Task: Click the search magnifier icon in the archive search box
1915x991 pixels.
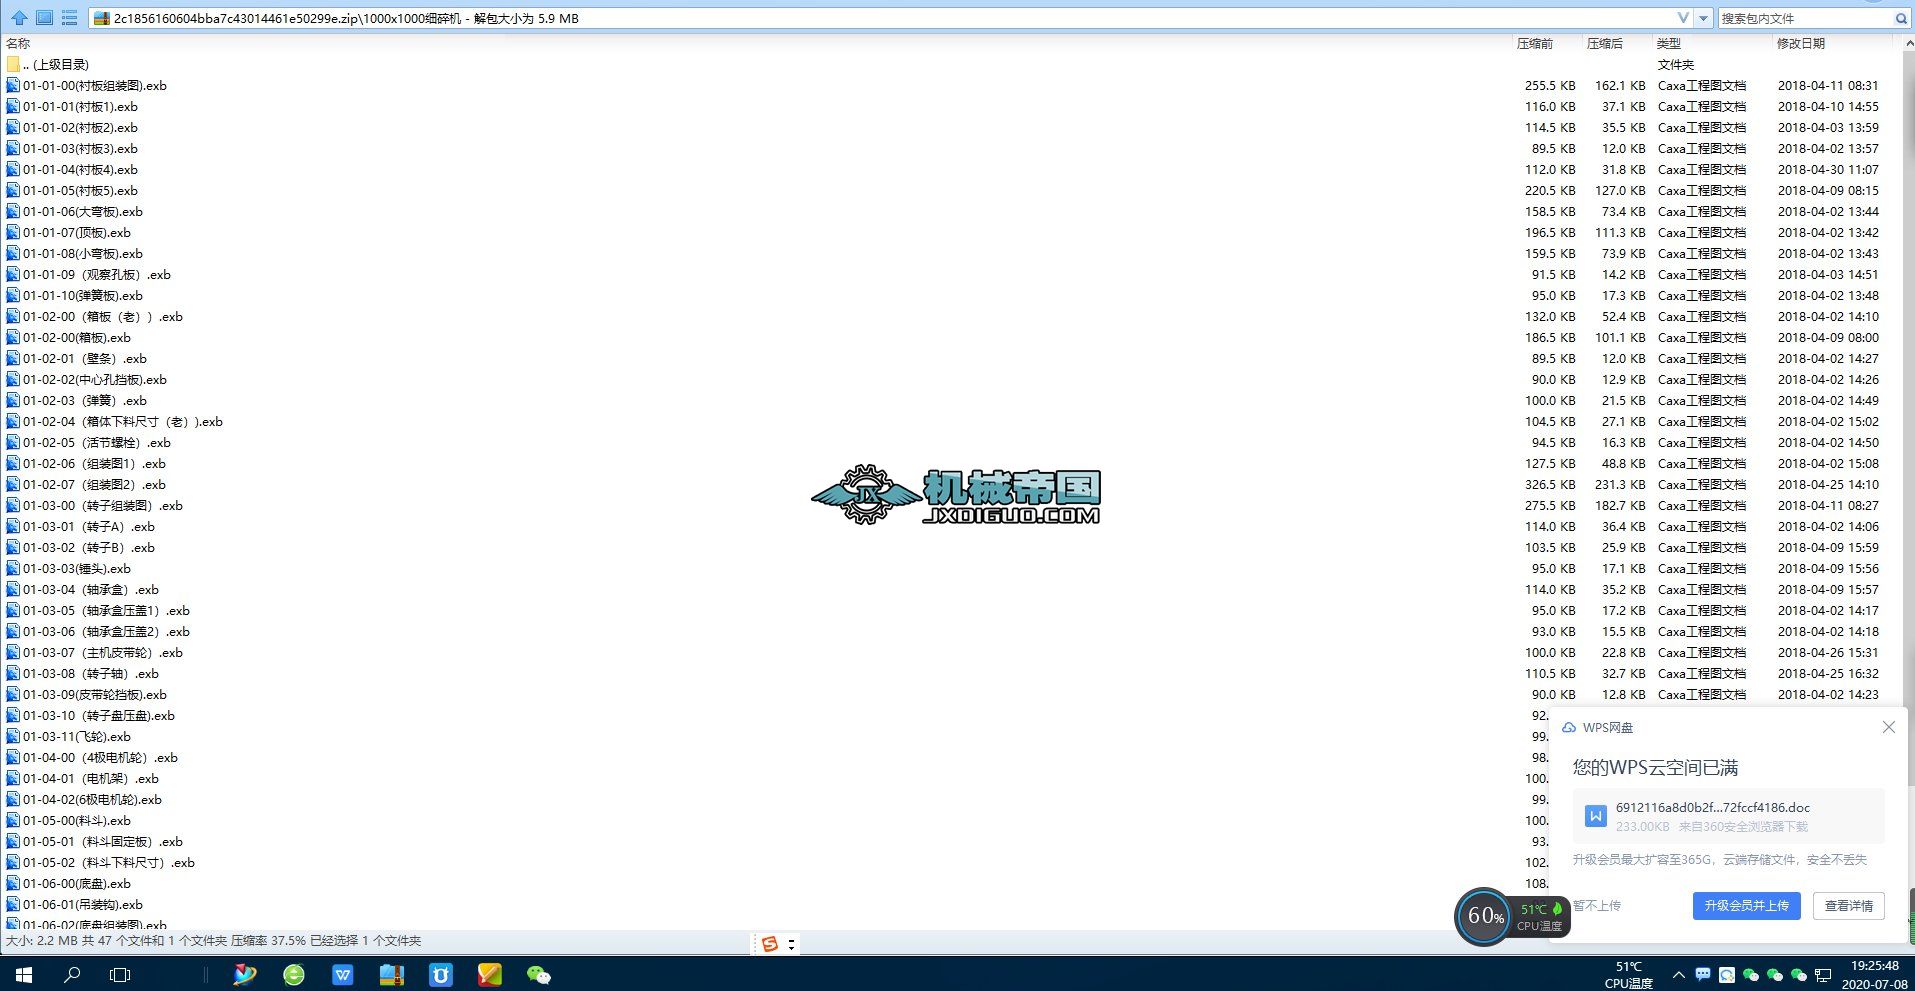Action: (1901, 18)
